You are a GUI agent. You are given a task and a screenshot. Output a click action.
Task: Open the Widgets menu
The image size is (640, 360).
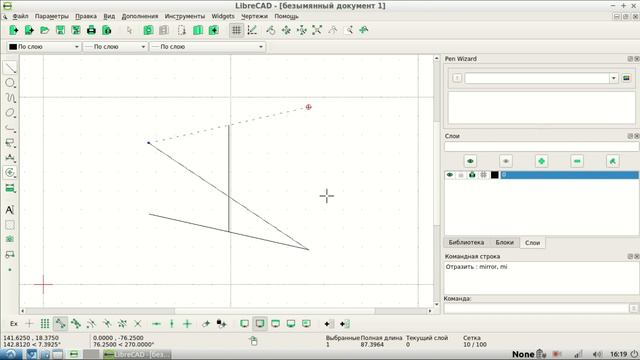[x=223, y=16]
